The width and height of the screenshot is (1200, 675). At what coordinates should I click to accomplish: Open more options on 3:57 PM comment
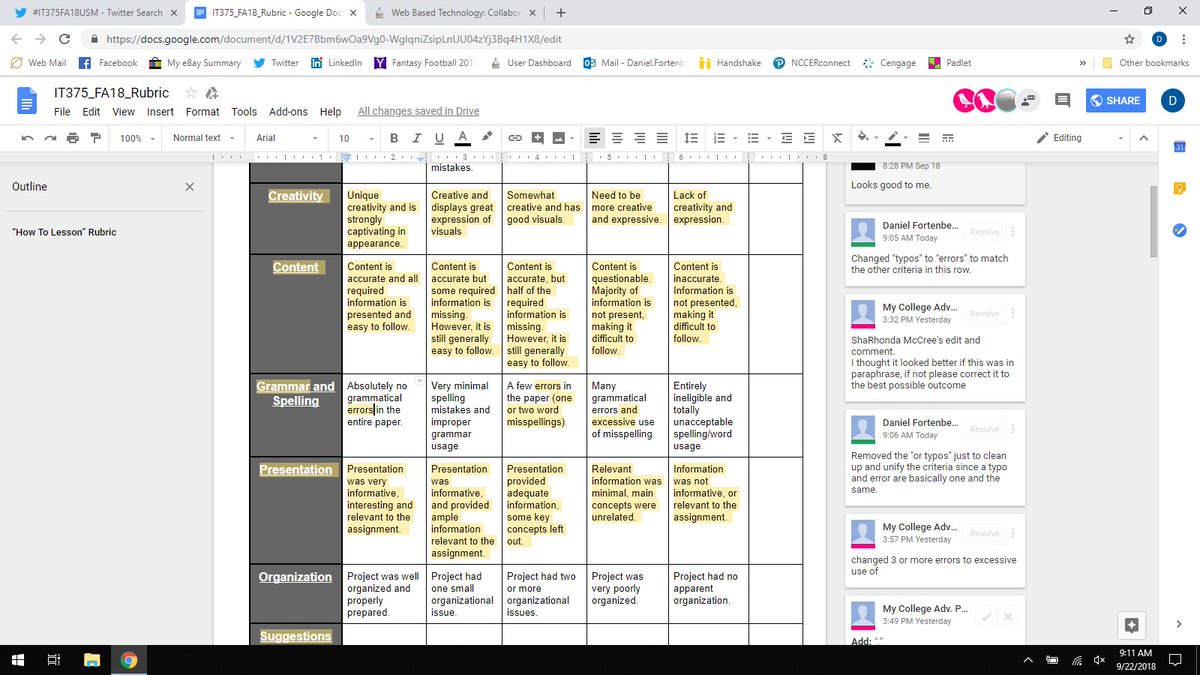[1013, 533]
